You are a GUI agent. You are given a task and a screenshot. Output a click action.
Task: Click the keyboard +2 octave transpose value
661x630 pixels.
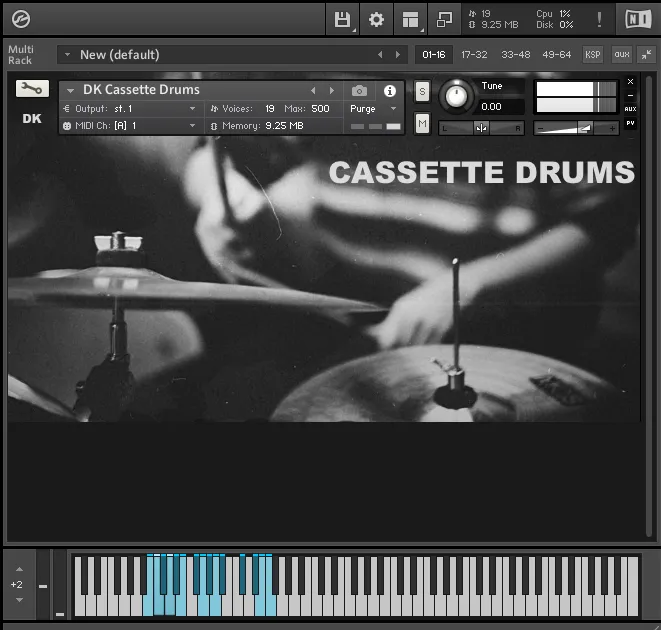click(17, 584)
